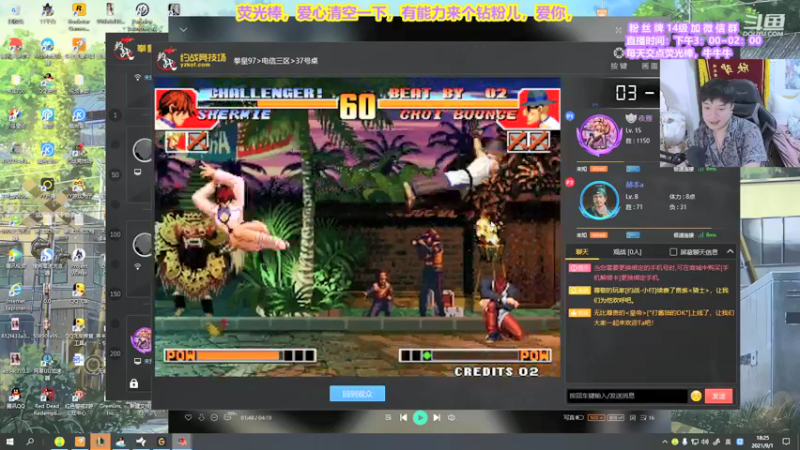Click the P1 win count 胜: 1150

tap(637, 141)
